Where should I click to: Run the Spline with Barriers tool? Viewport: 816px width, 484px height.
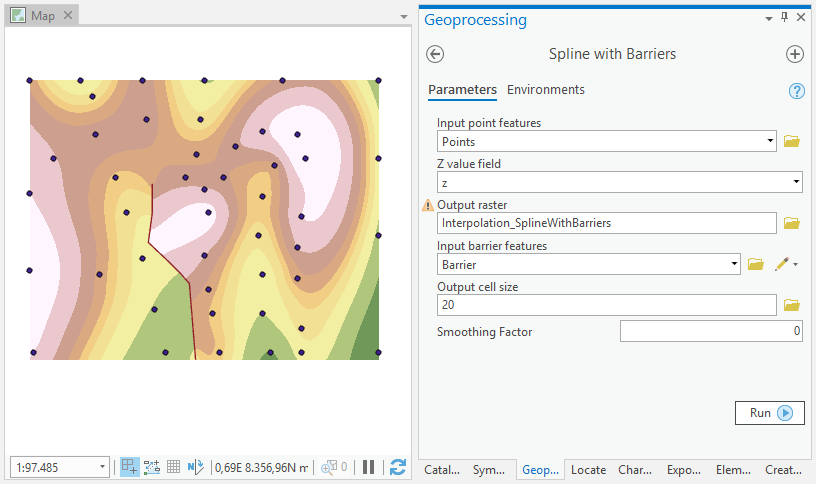pos(770,413)
